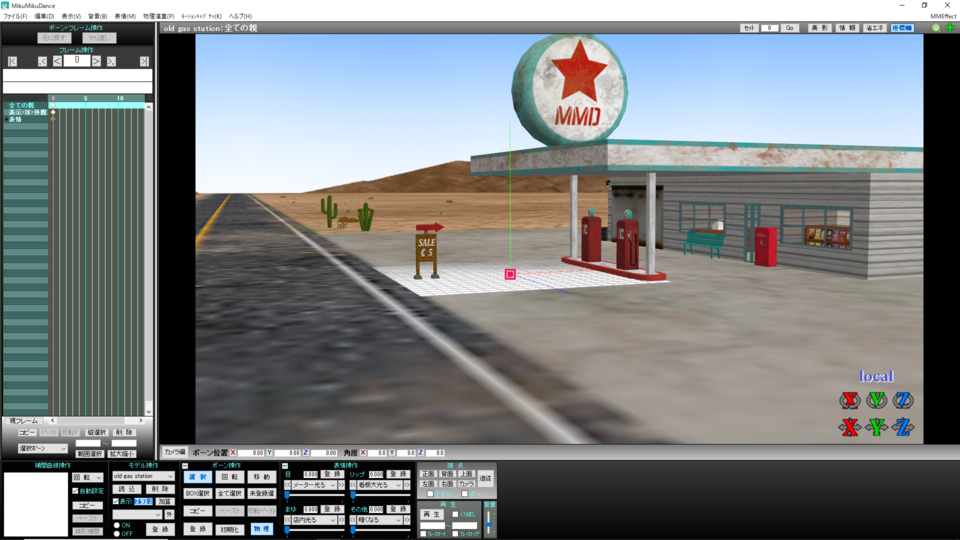Select the ON radio button

tap(116, 525)
